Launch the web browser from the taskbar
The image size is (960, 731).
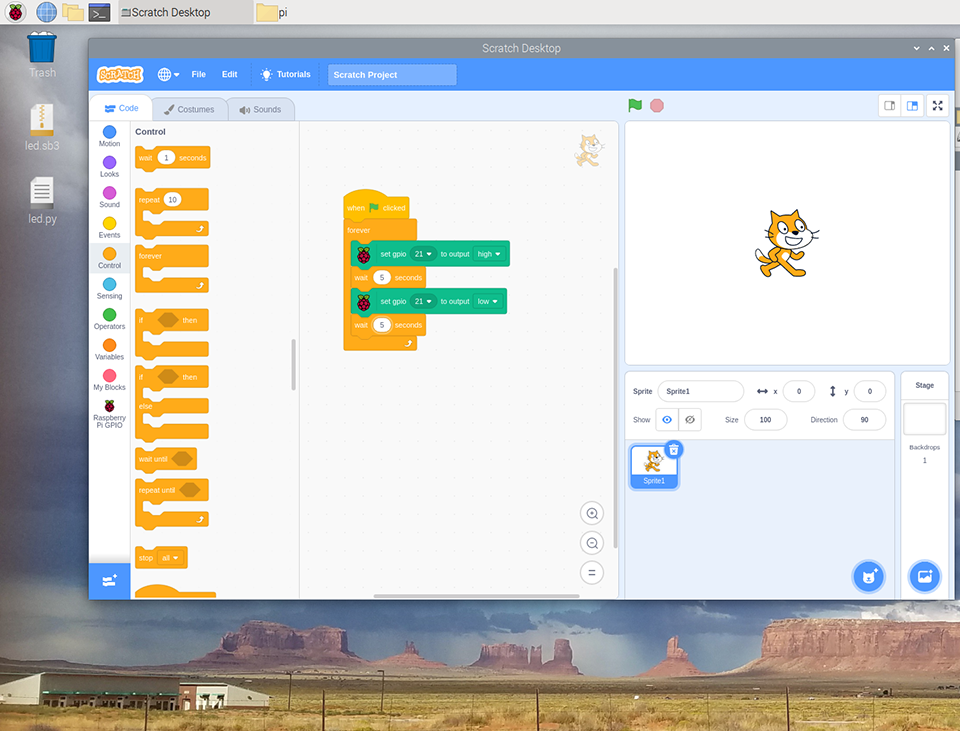47,12
